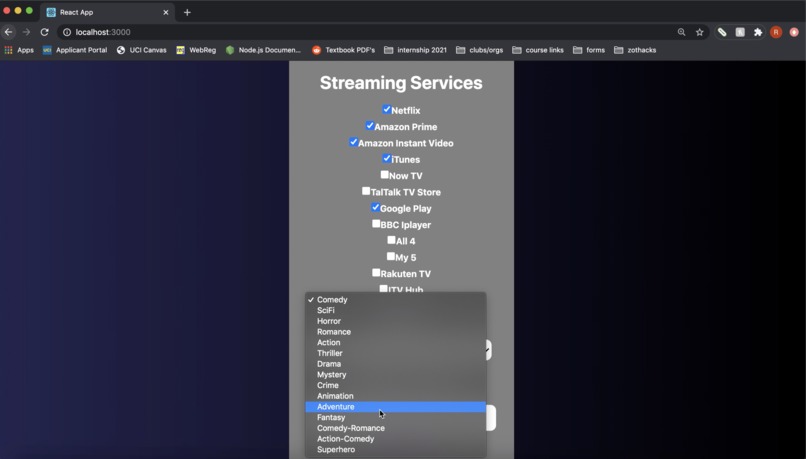This screenshot has height=459, width=806.
Task: Select Comedy in the genre list
Action: click(x=395, y=300)
